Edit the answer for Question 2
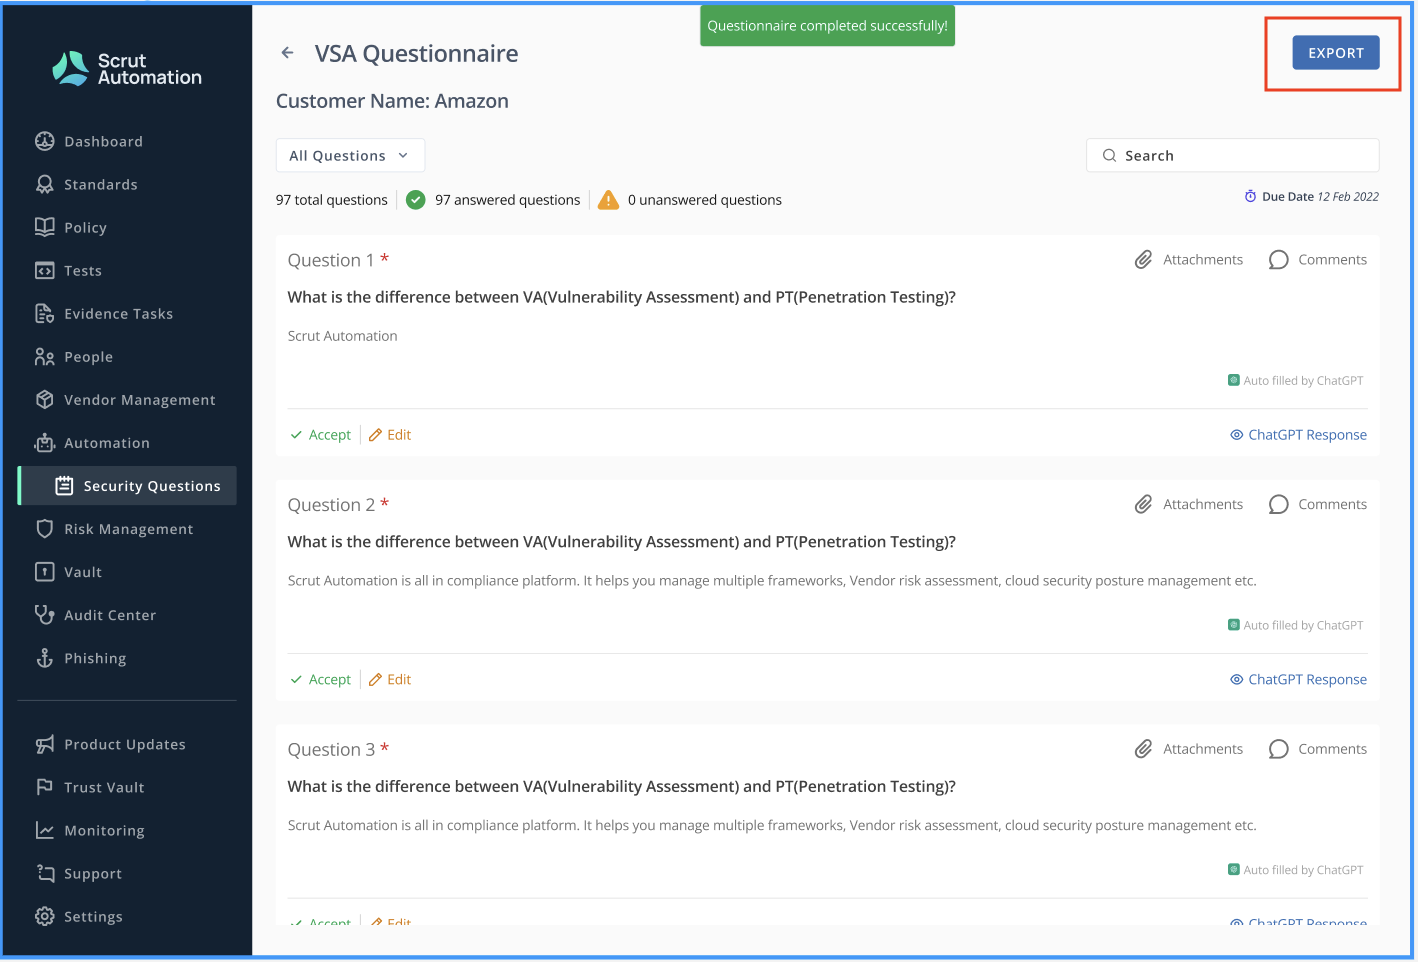The width and height of the screenshot is (1418, 962). point(390,680)
